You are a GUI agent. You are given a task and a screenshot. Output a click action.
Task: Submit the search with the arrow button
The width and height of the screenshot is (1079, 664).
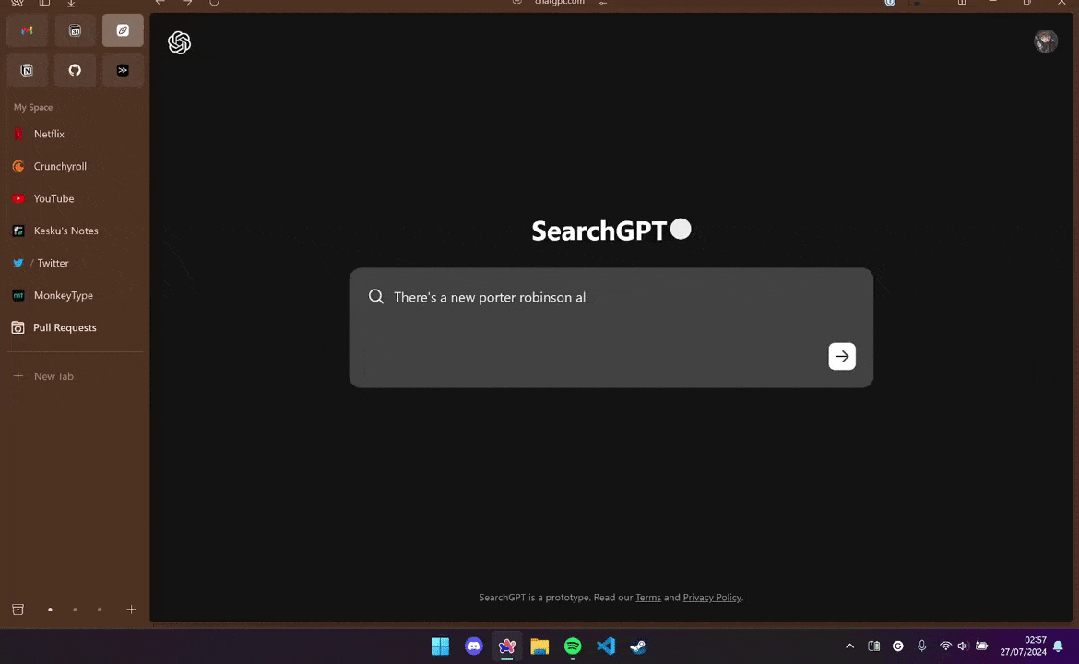click(841, 356)
